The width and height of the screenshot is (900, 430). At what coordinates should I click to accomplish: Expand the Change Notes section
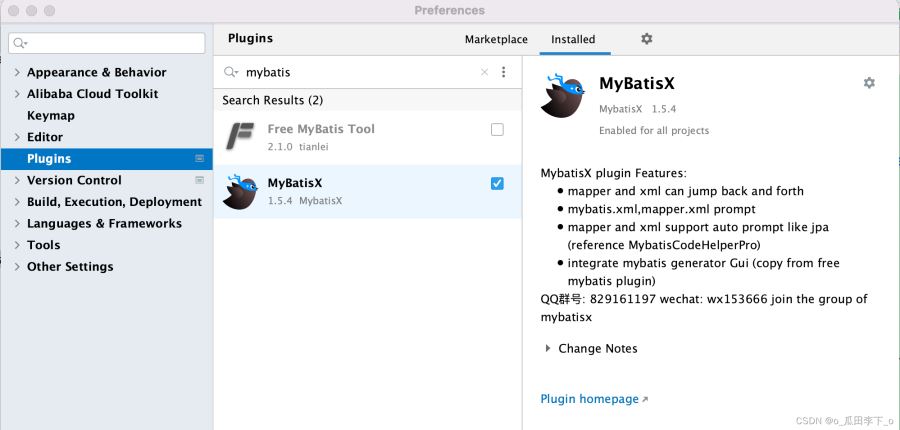click(x=548, y=348)
